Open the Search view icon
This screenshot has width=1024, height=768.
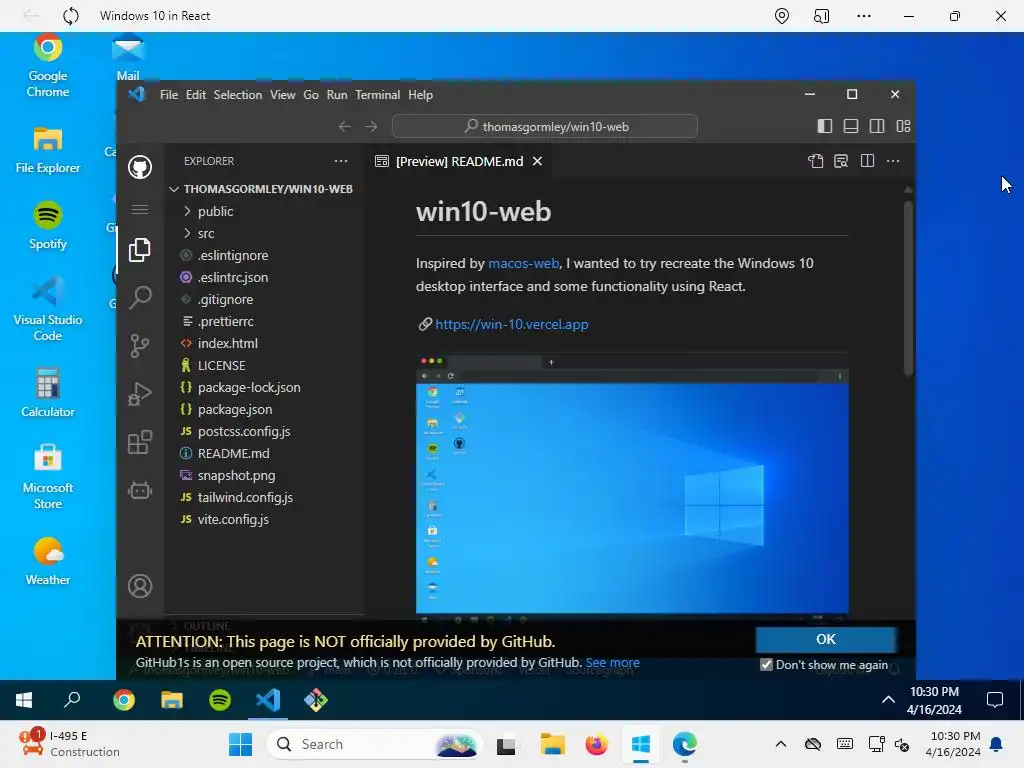tap(140, 298)
